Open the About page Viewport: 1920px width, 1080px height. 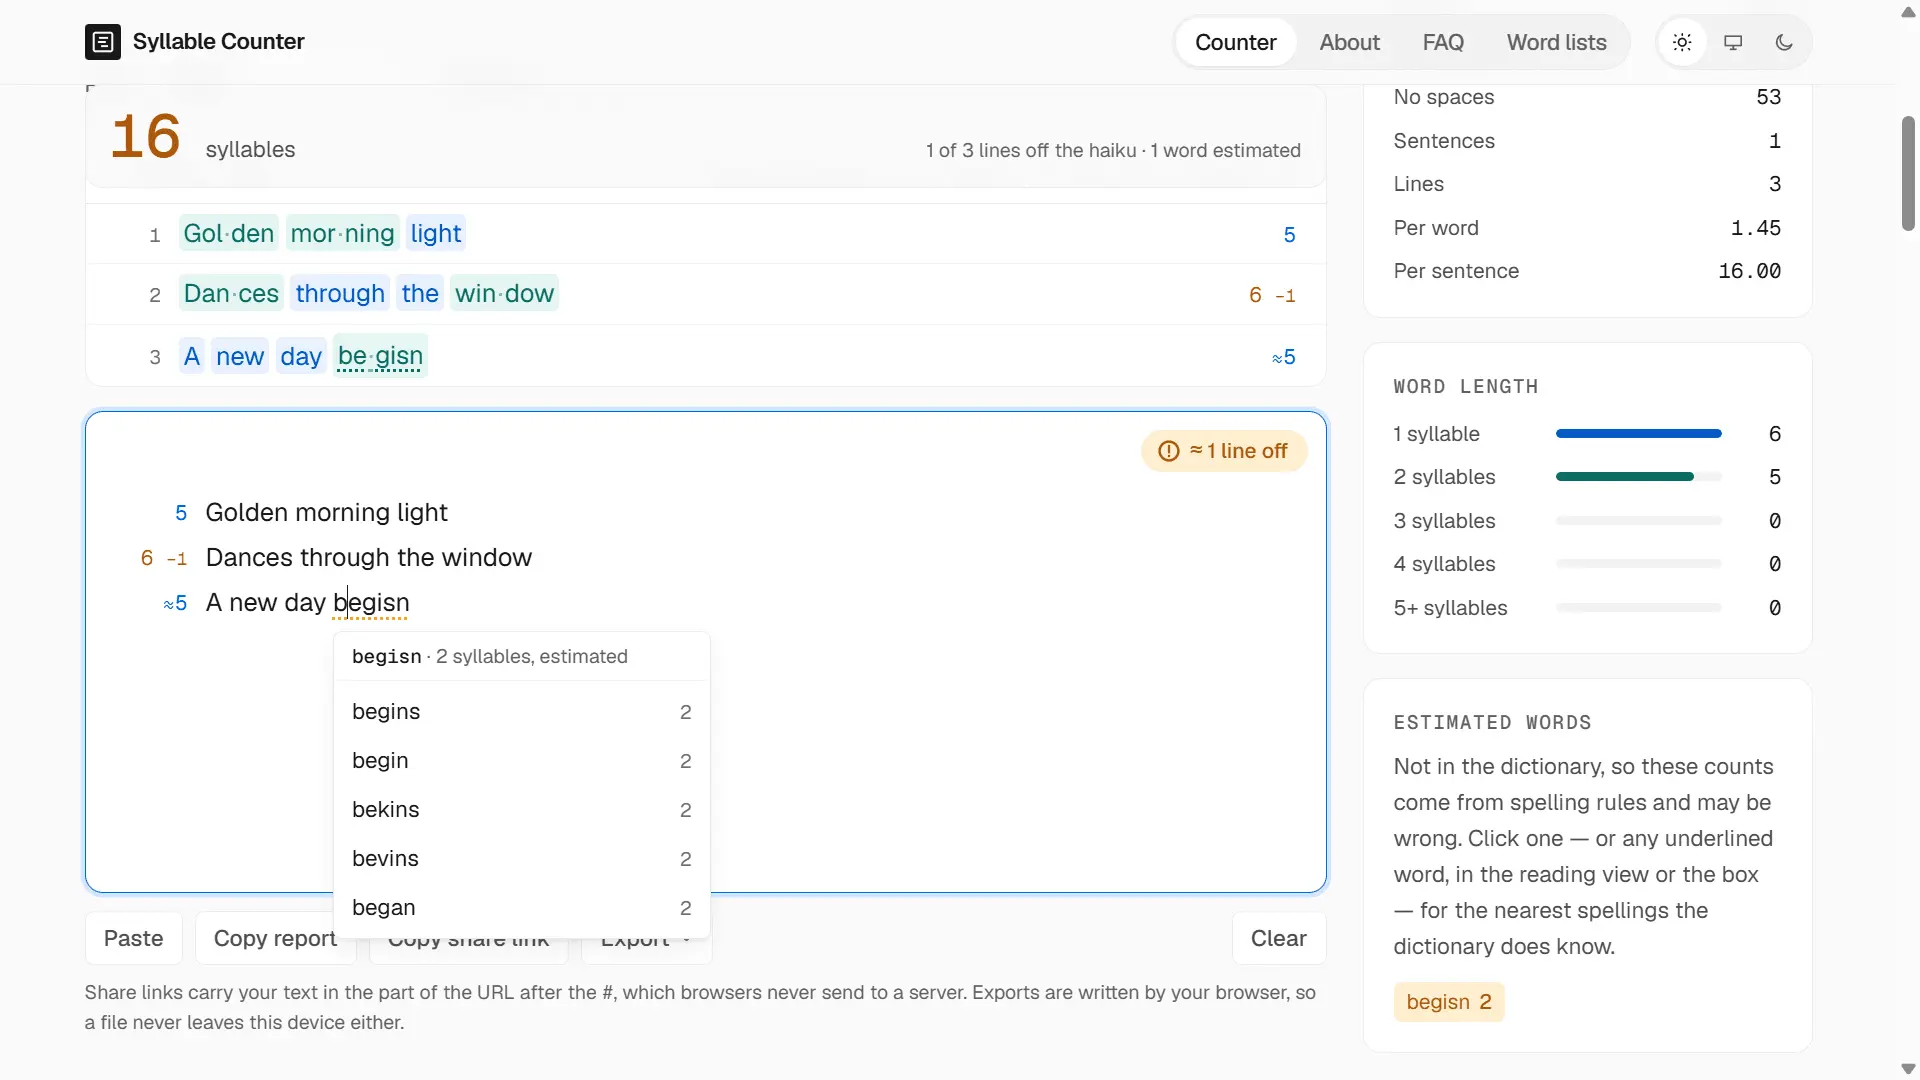coord(1349,42)
